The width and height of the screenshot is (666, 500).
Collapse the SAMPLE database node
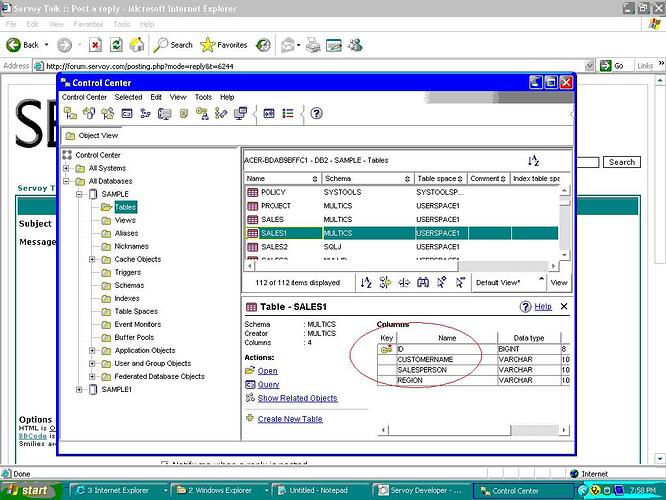tap(79, 194)
